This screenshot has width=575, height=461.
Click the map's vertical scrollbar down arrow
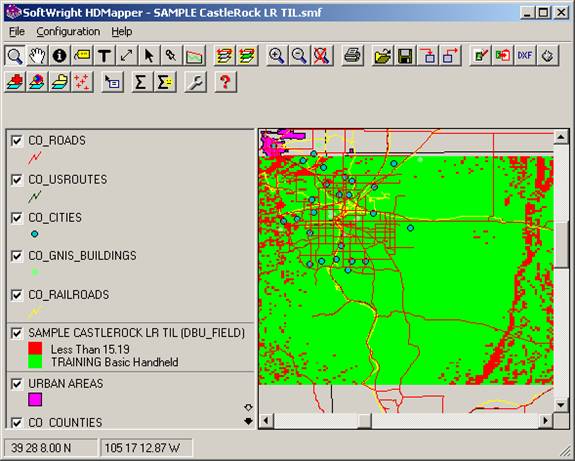click(x=561, y=405)
